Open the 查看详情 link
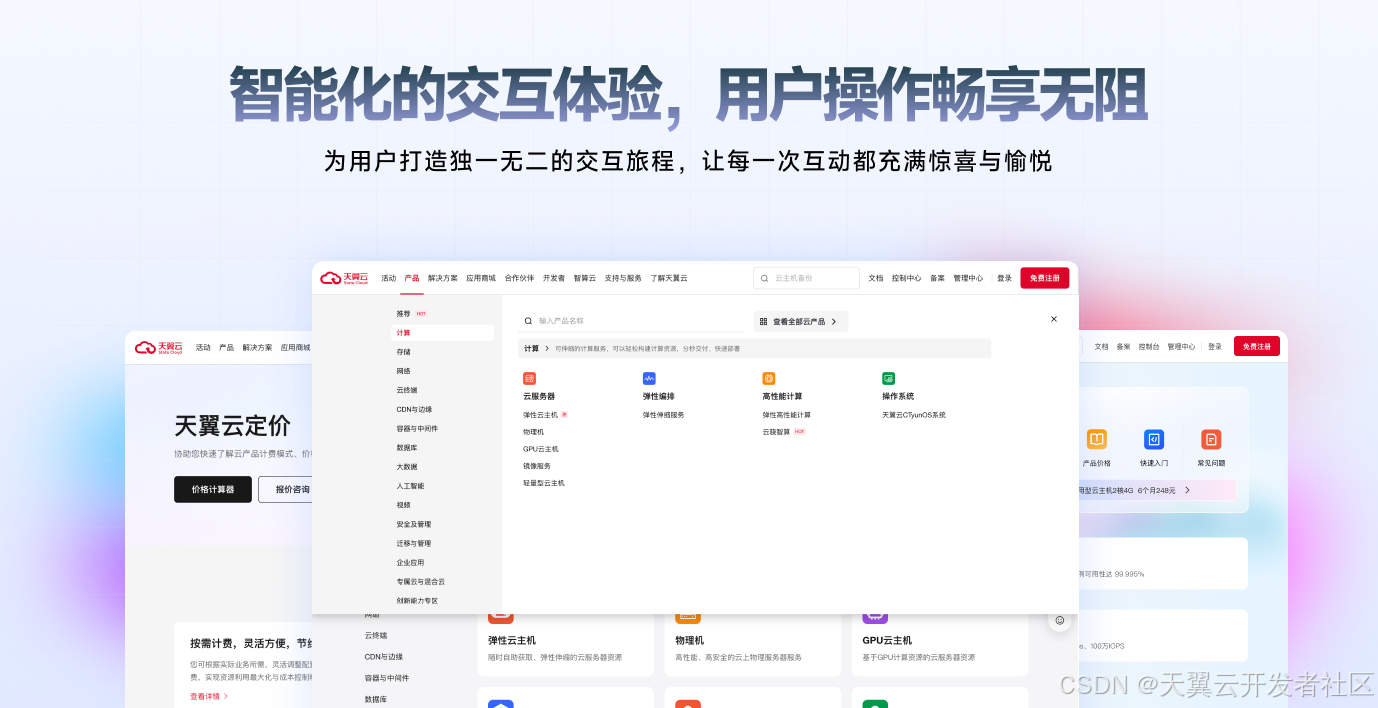 (x=208, y=696)
